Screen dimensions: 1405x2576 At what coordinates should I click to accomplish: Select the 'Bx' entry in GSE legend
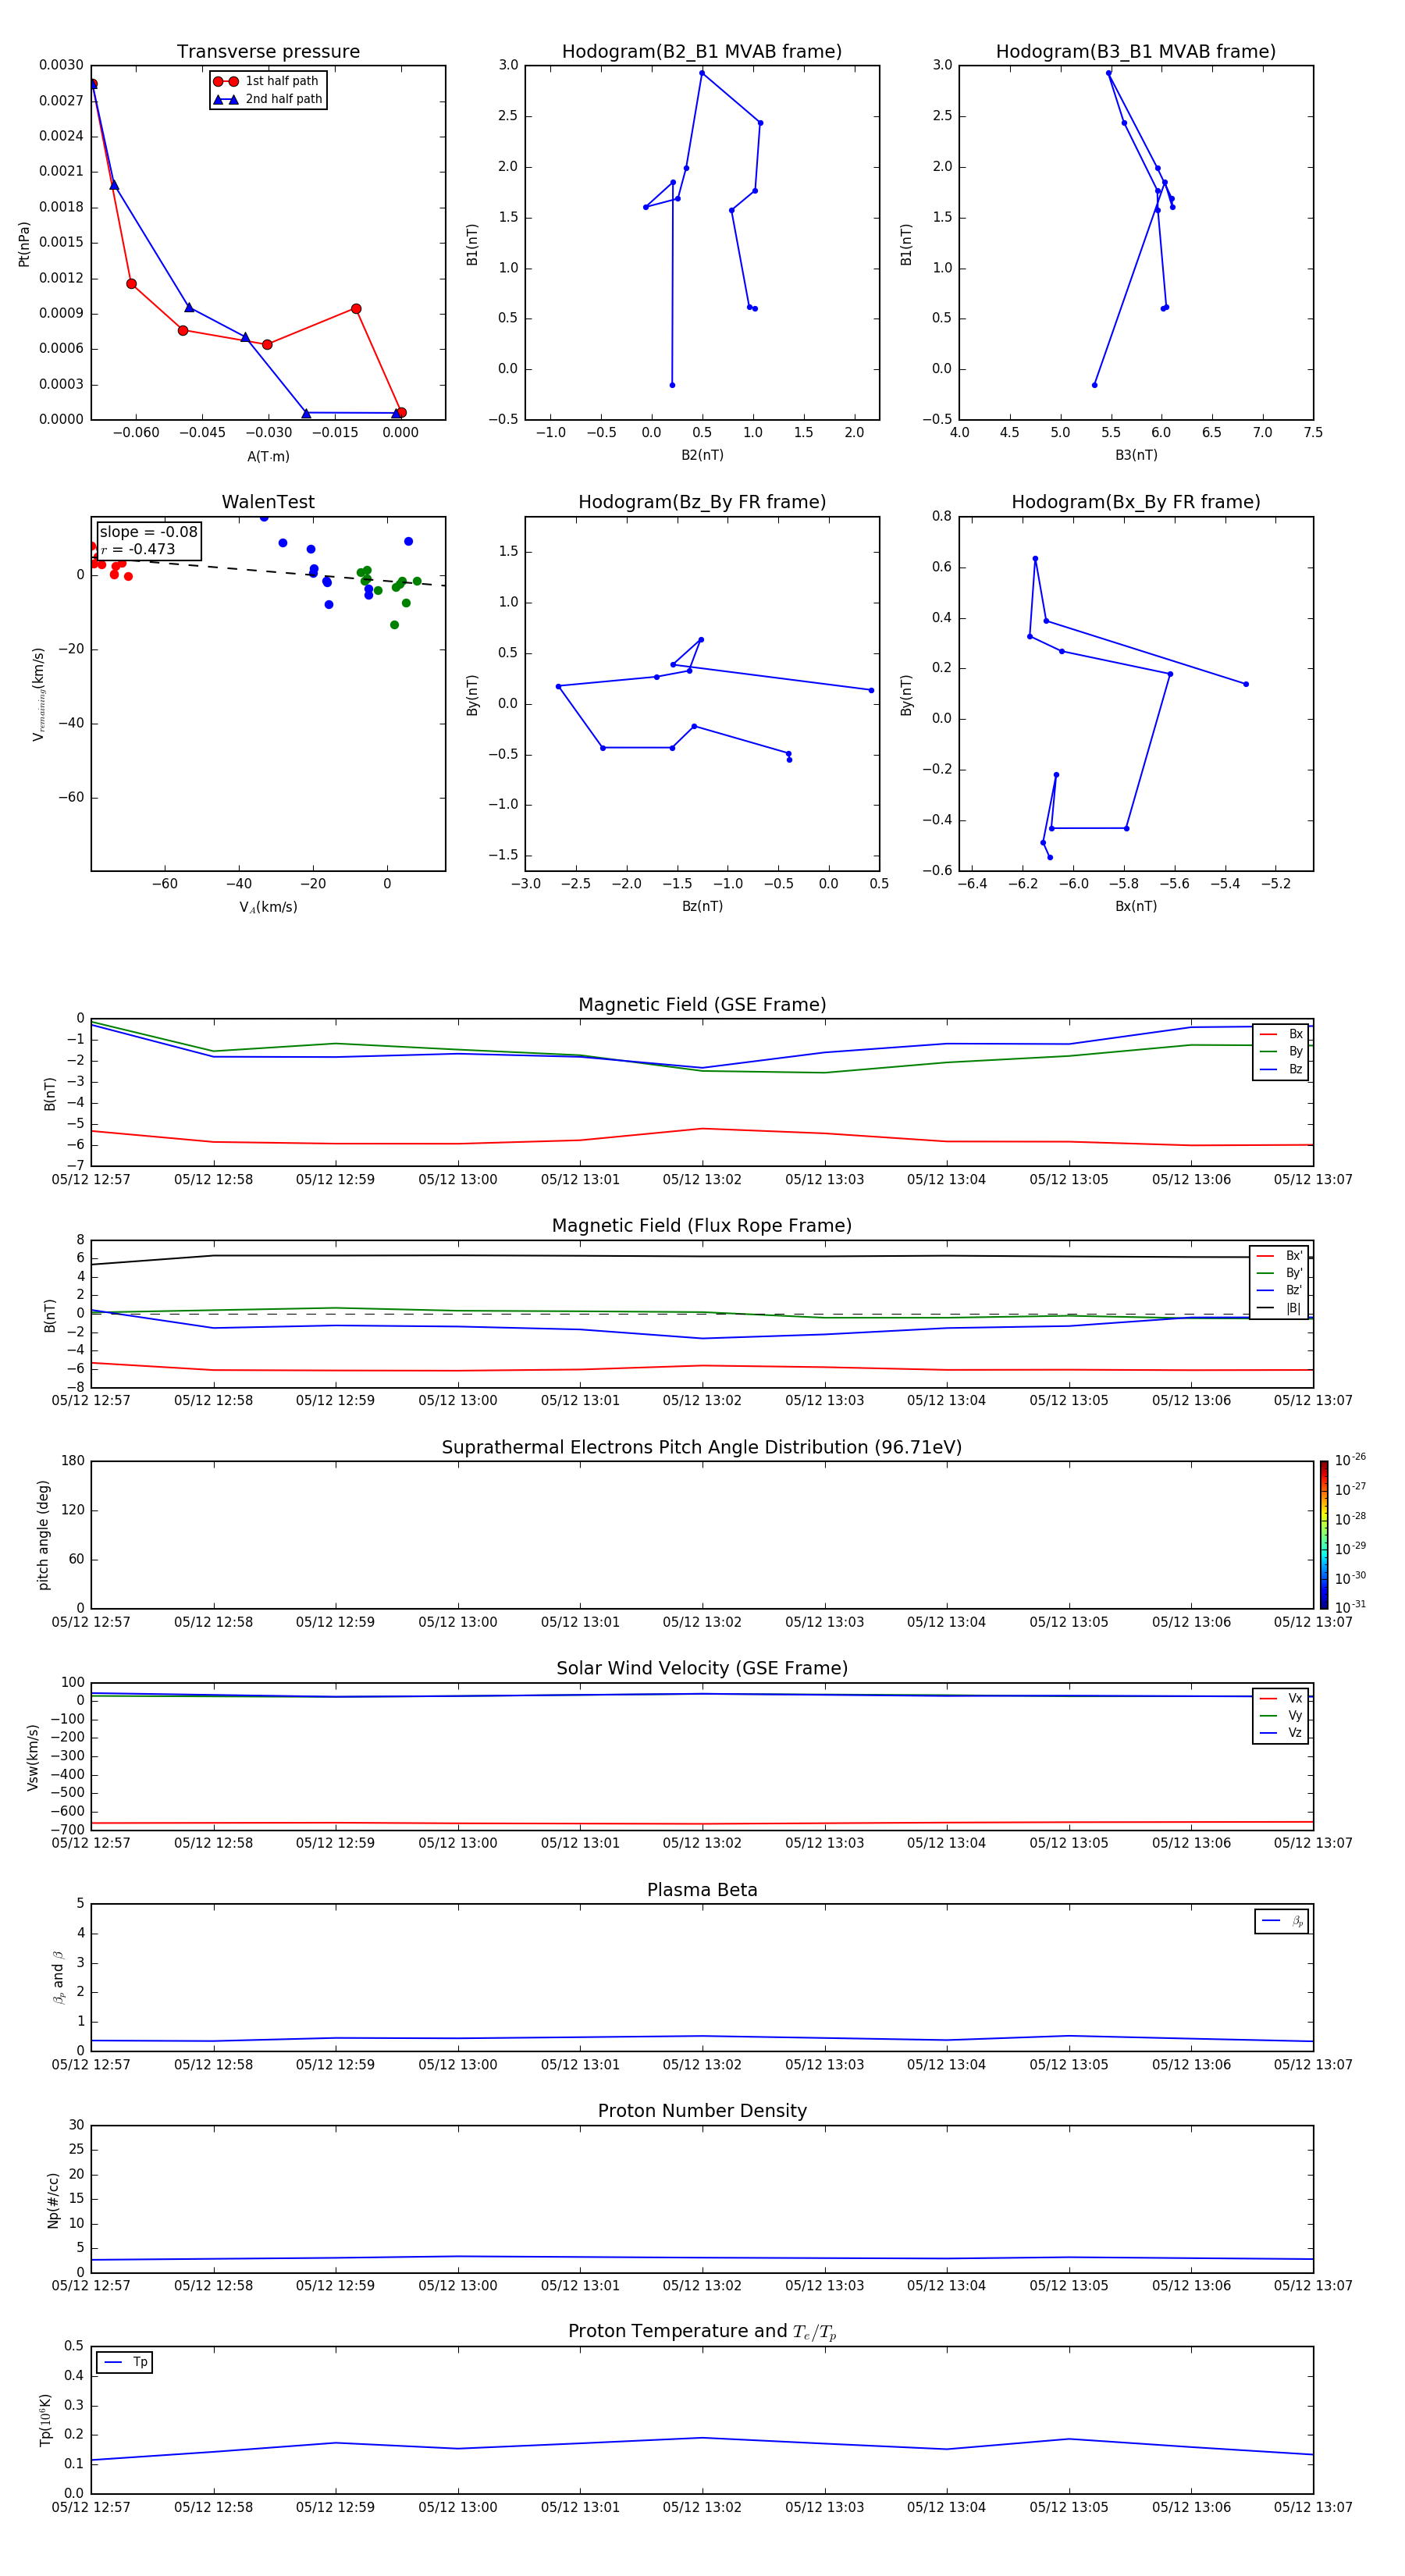click(1281, 1034)
